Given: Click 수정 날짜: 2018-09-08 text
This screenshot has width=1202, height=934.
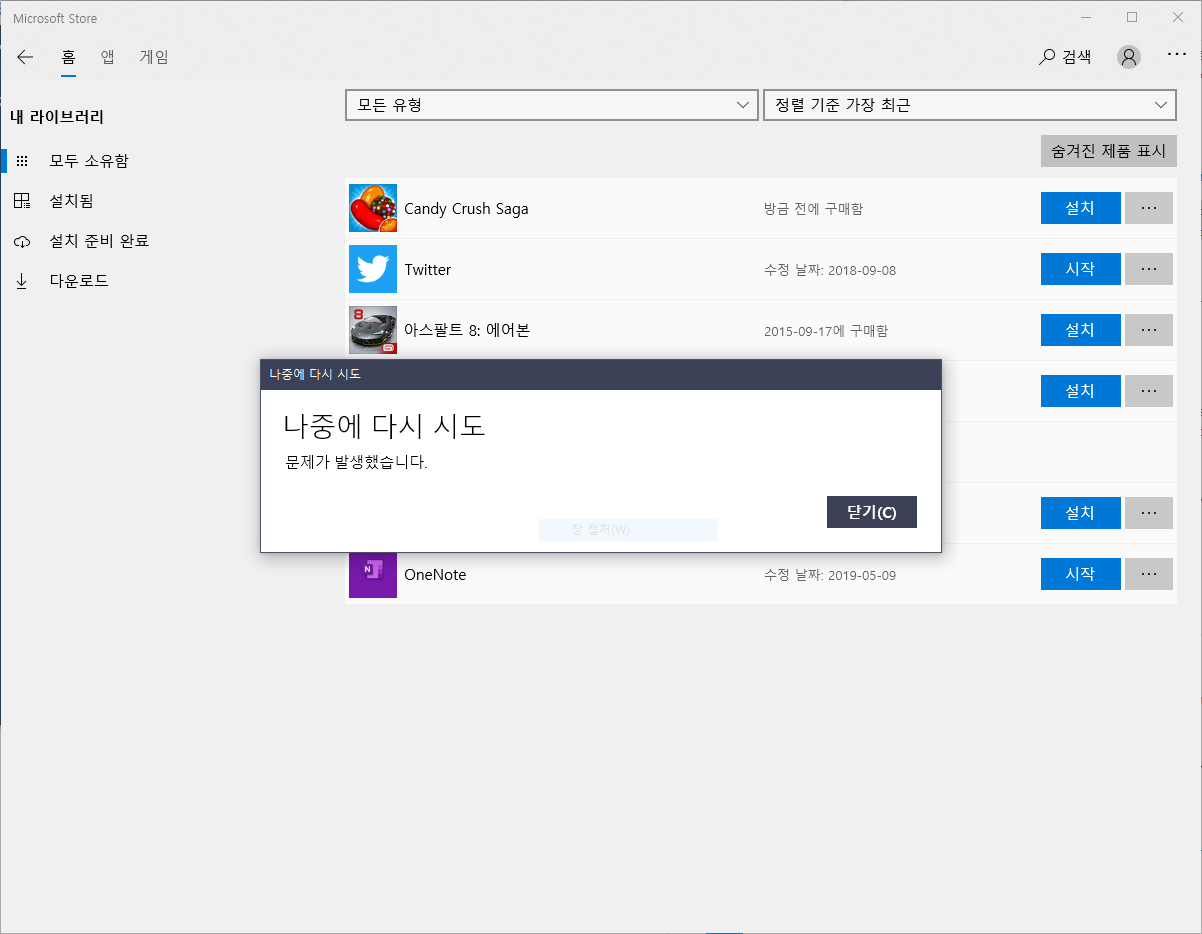Looking at the screenshot, I should (830, 270).
